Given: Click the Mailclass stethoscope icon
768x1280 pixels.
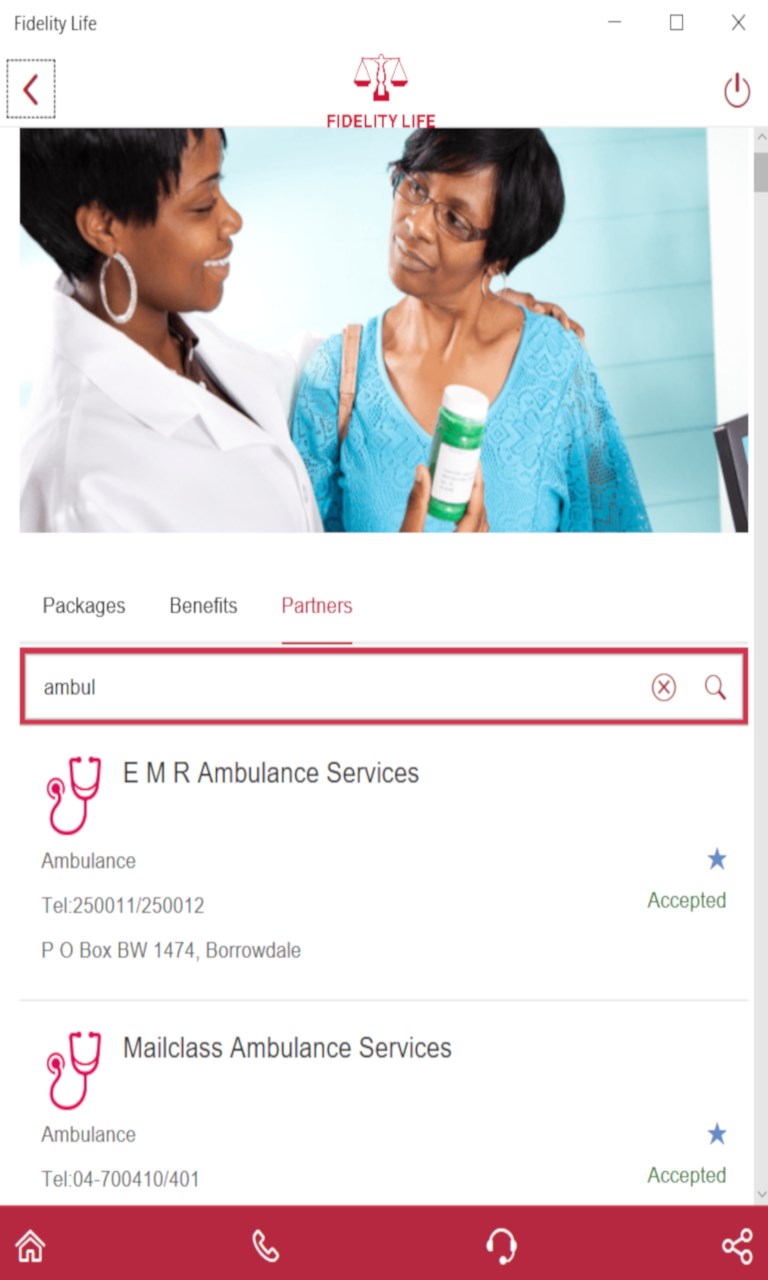Looking at the screenshot, I should [74, 1070].
